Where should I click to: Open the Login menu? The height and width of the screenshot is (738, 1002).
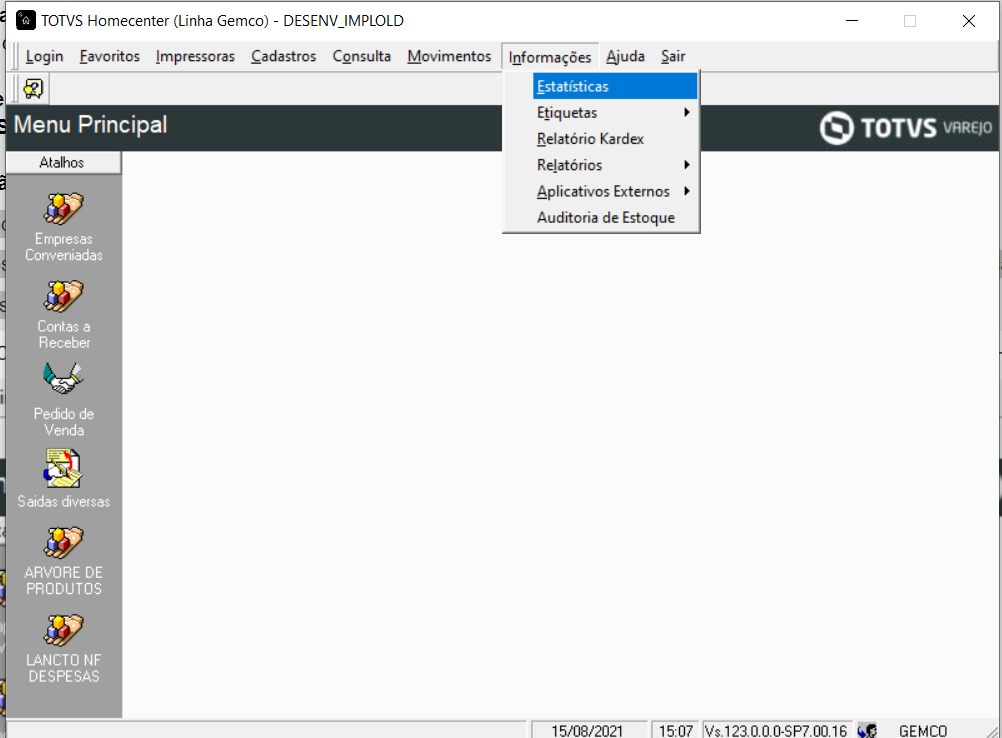point(44,56)
